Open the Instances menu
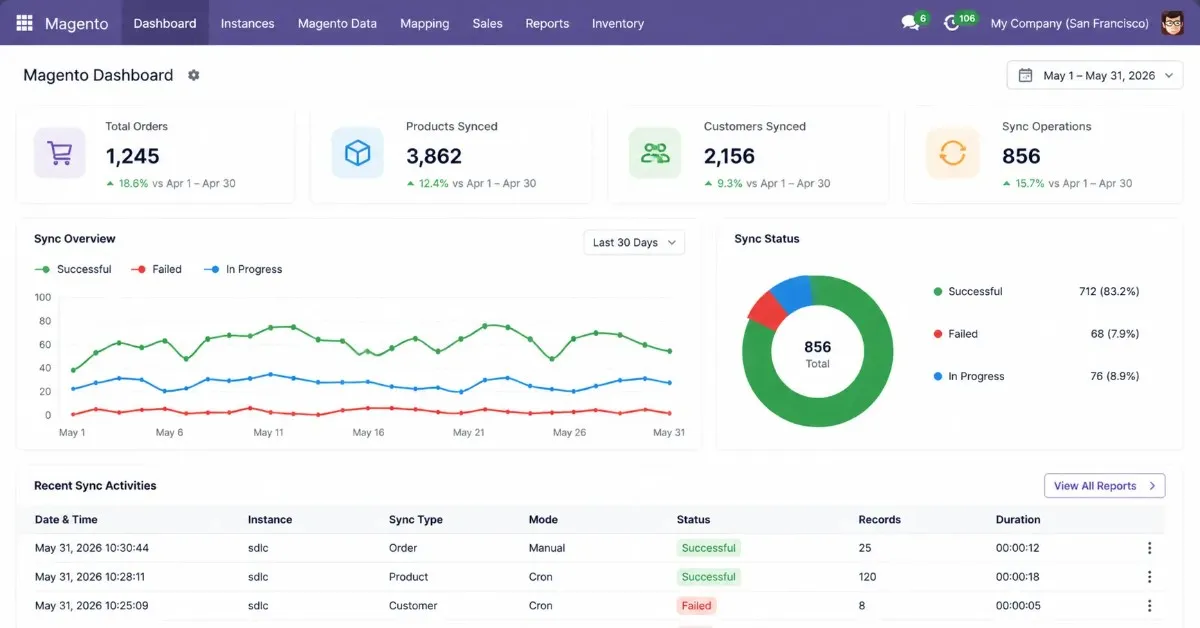 click(x=247, y=23)
